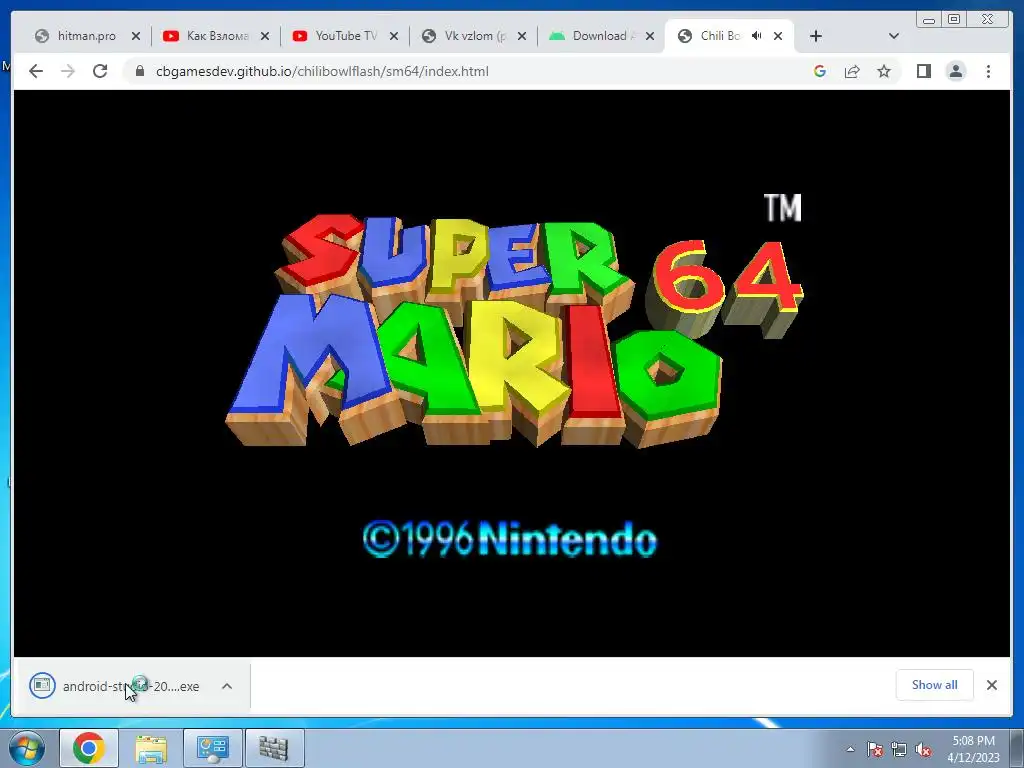Click the download file type icon
The width and height of the screenshot is (1024, 768).
coord(42,685)
